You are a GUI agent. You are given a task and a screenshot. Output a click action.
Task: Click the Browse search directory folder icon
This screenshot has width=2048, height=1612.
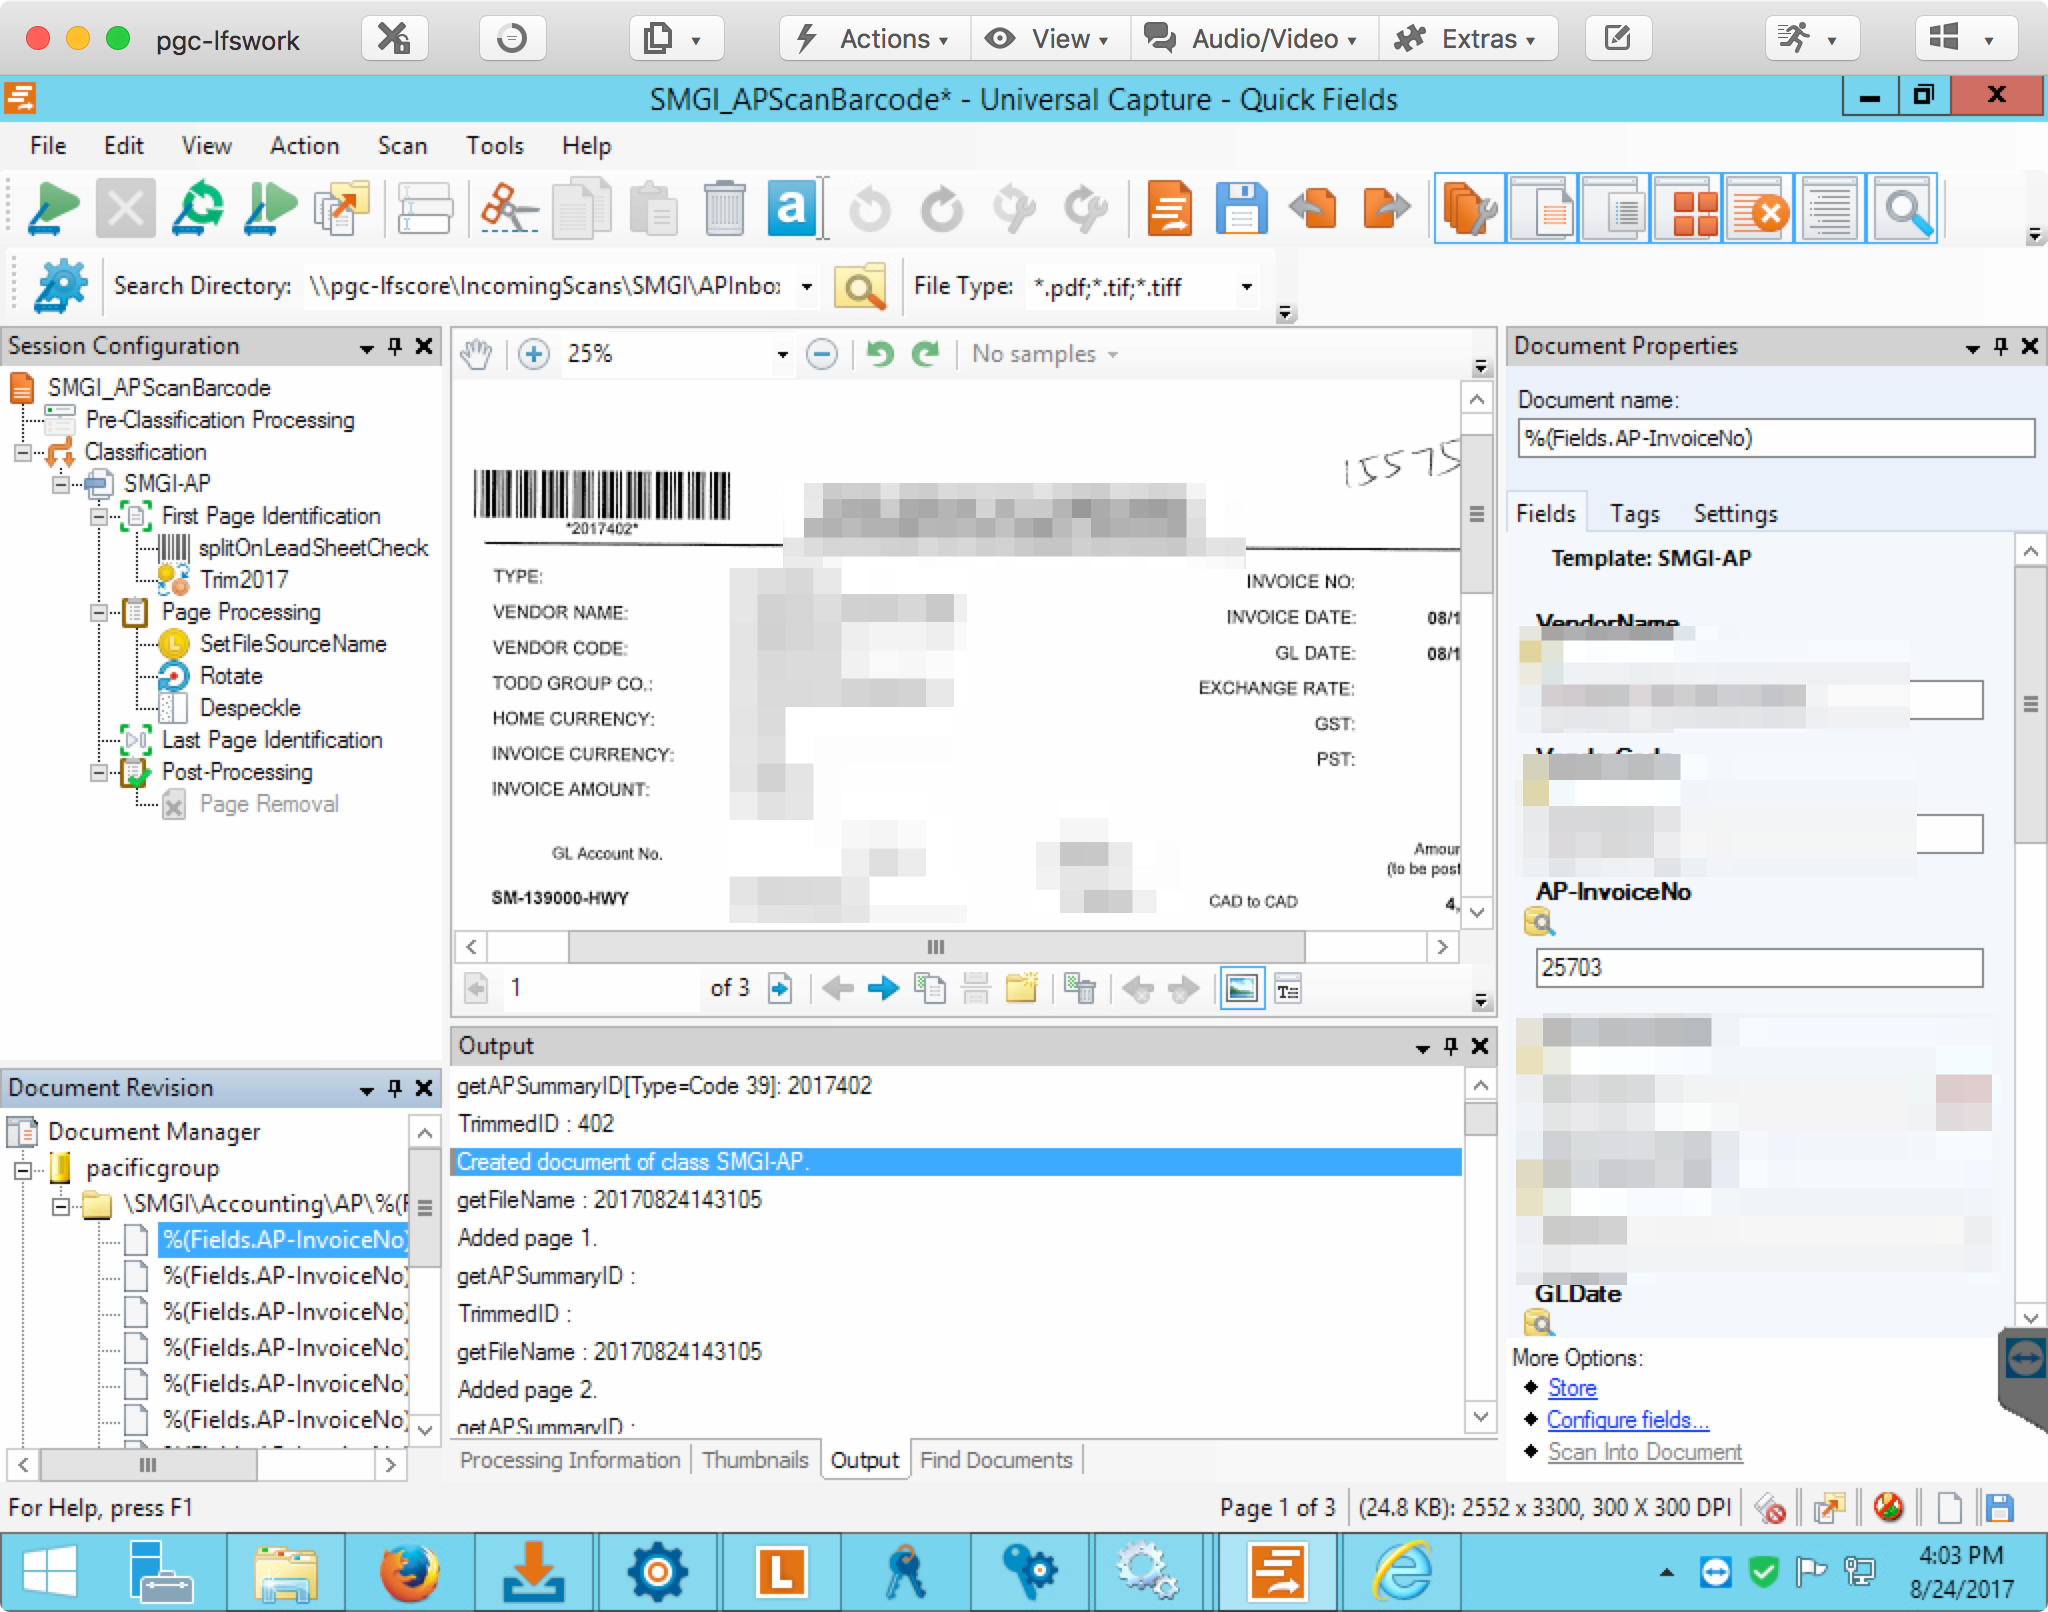[x=861, y=287]
